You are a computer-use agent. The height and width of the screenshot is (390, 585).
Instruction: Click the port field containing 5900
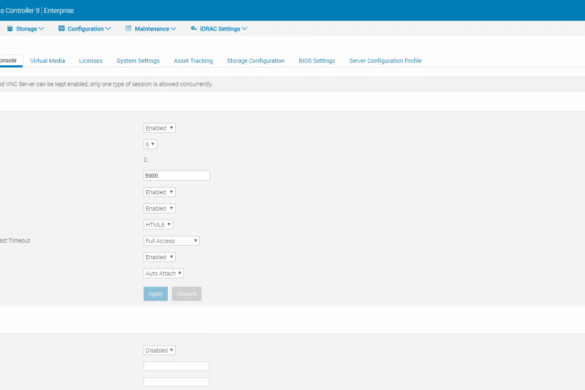pyautogui.click(x=177, y=176)
